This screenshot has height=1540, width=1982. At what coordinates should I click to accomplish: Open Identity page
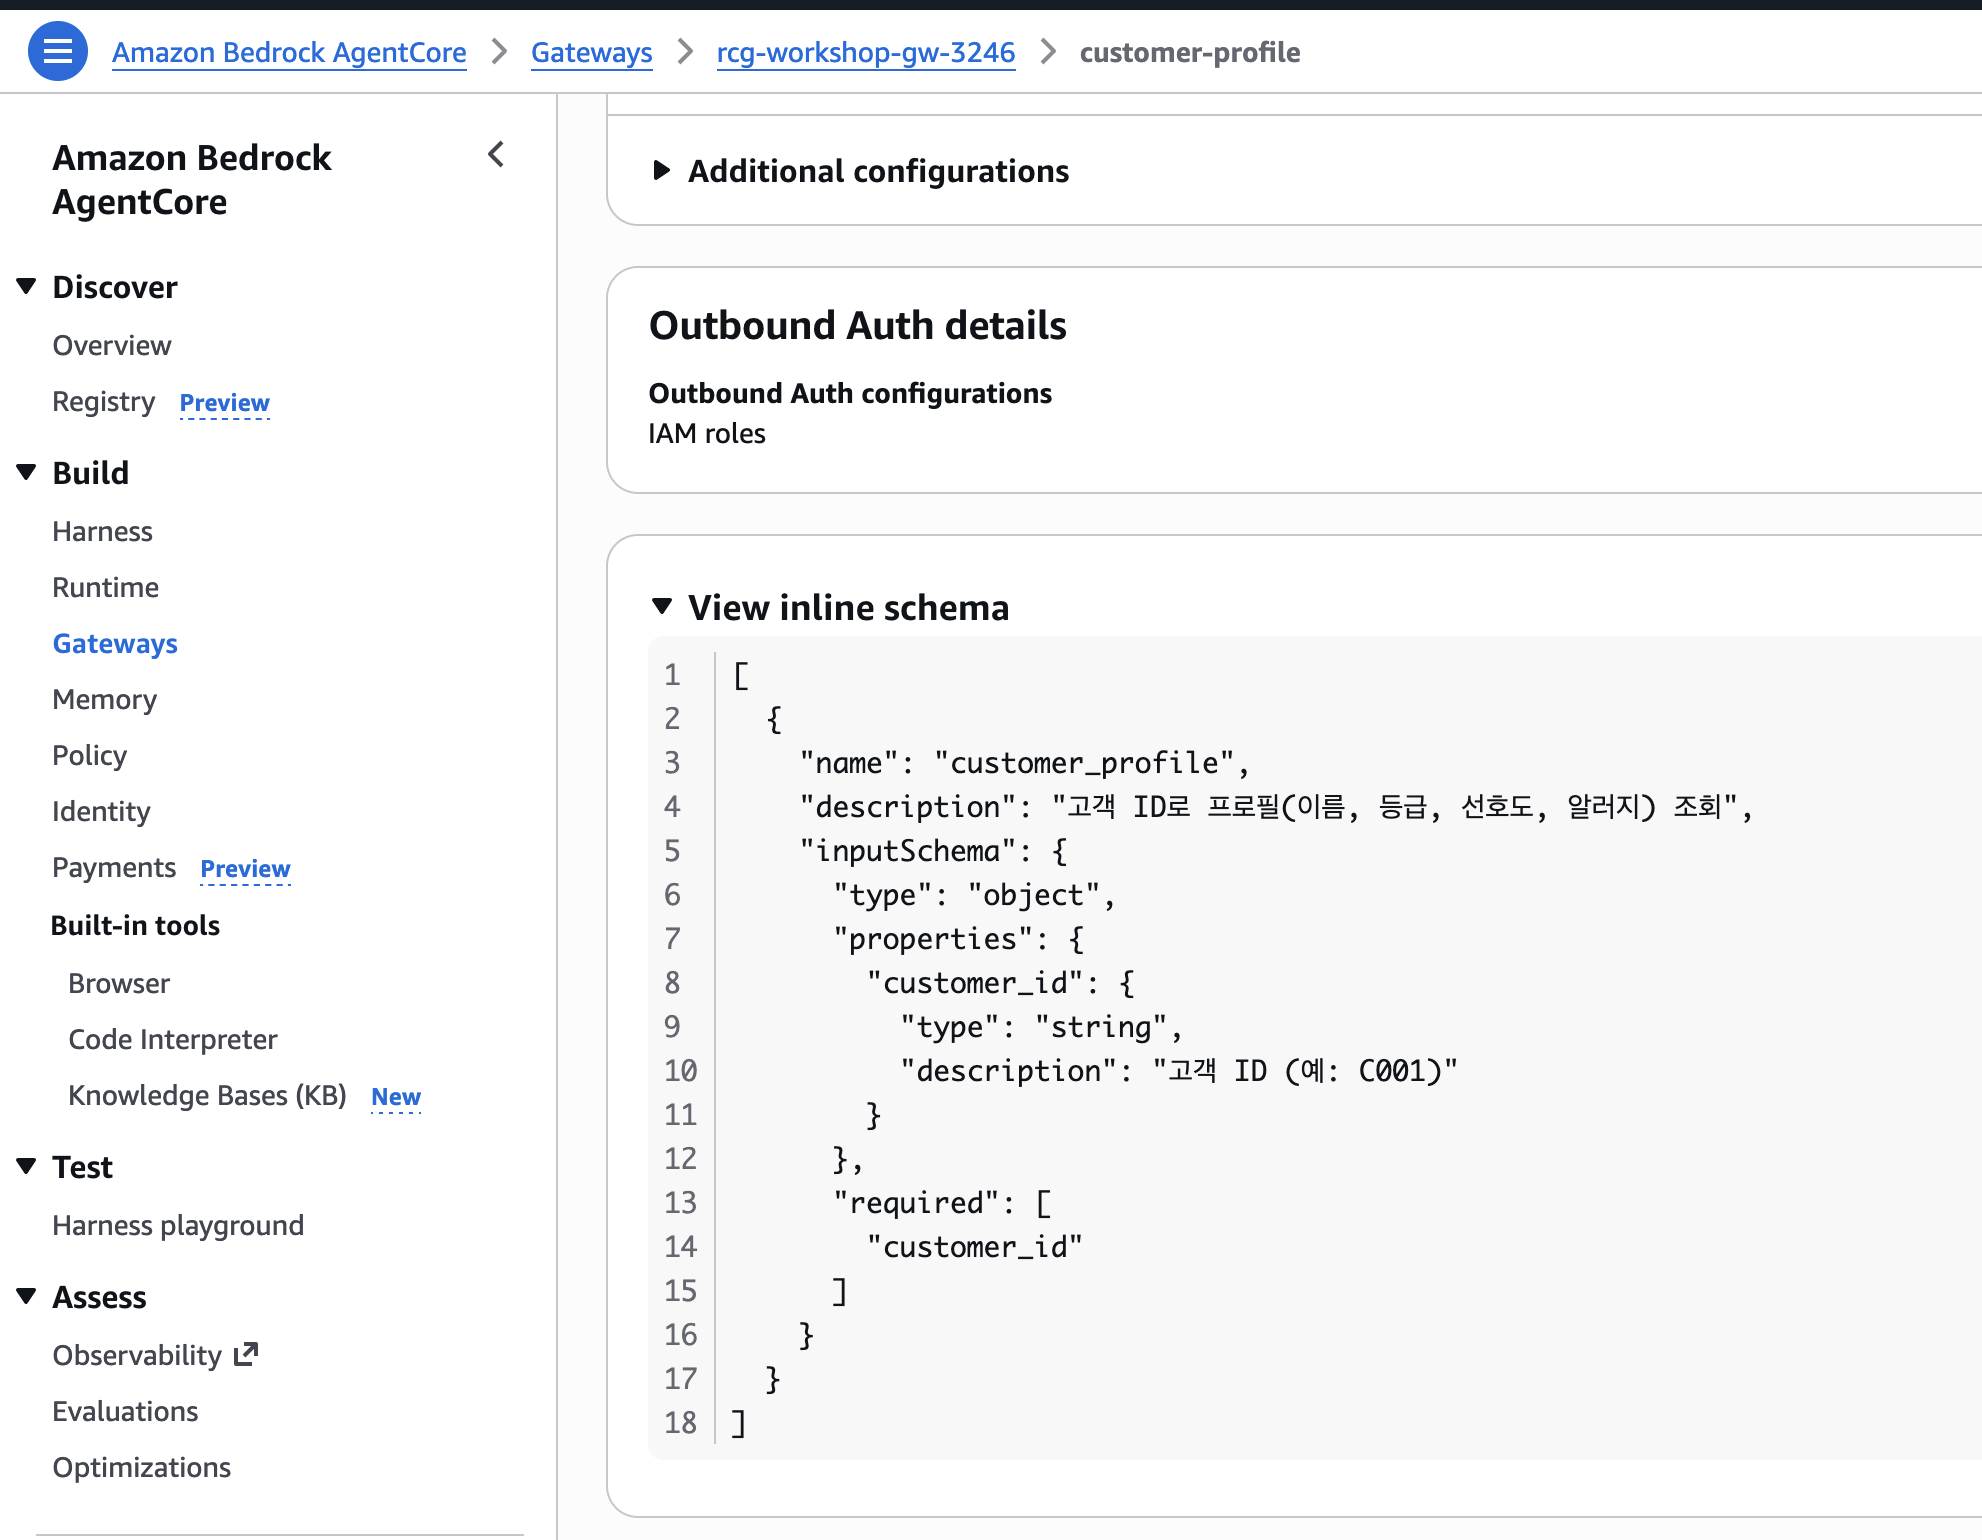pos(102,811)
